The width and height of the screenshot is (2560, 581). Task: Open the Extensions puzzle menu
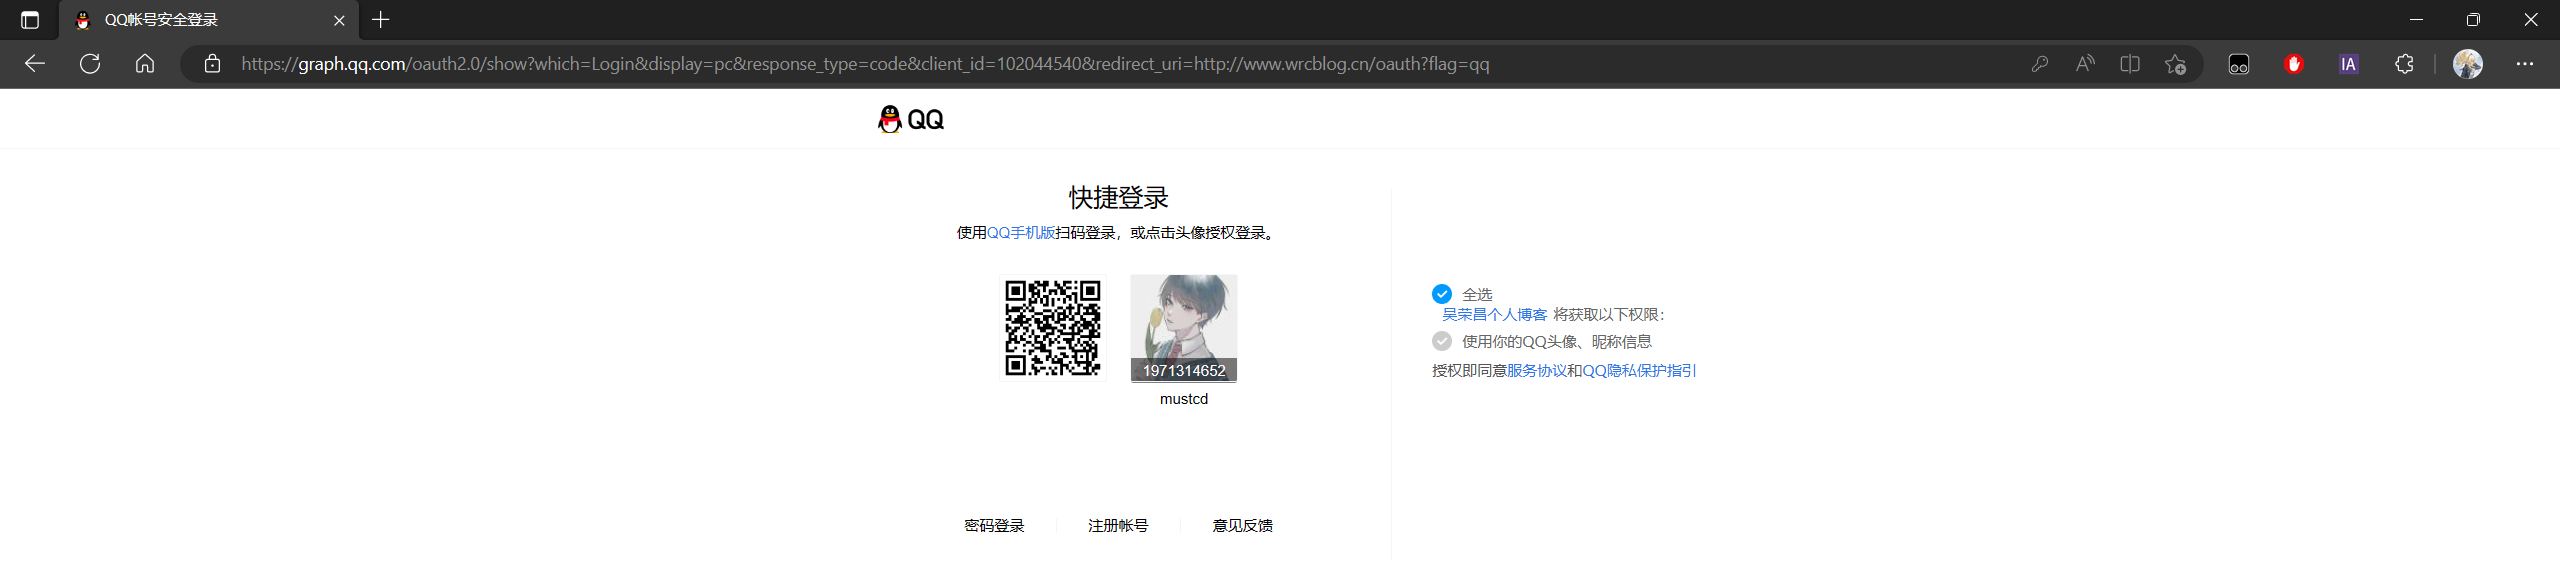coord(2404,64)
